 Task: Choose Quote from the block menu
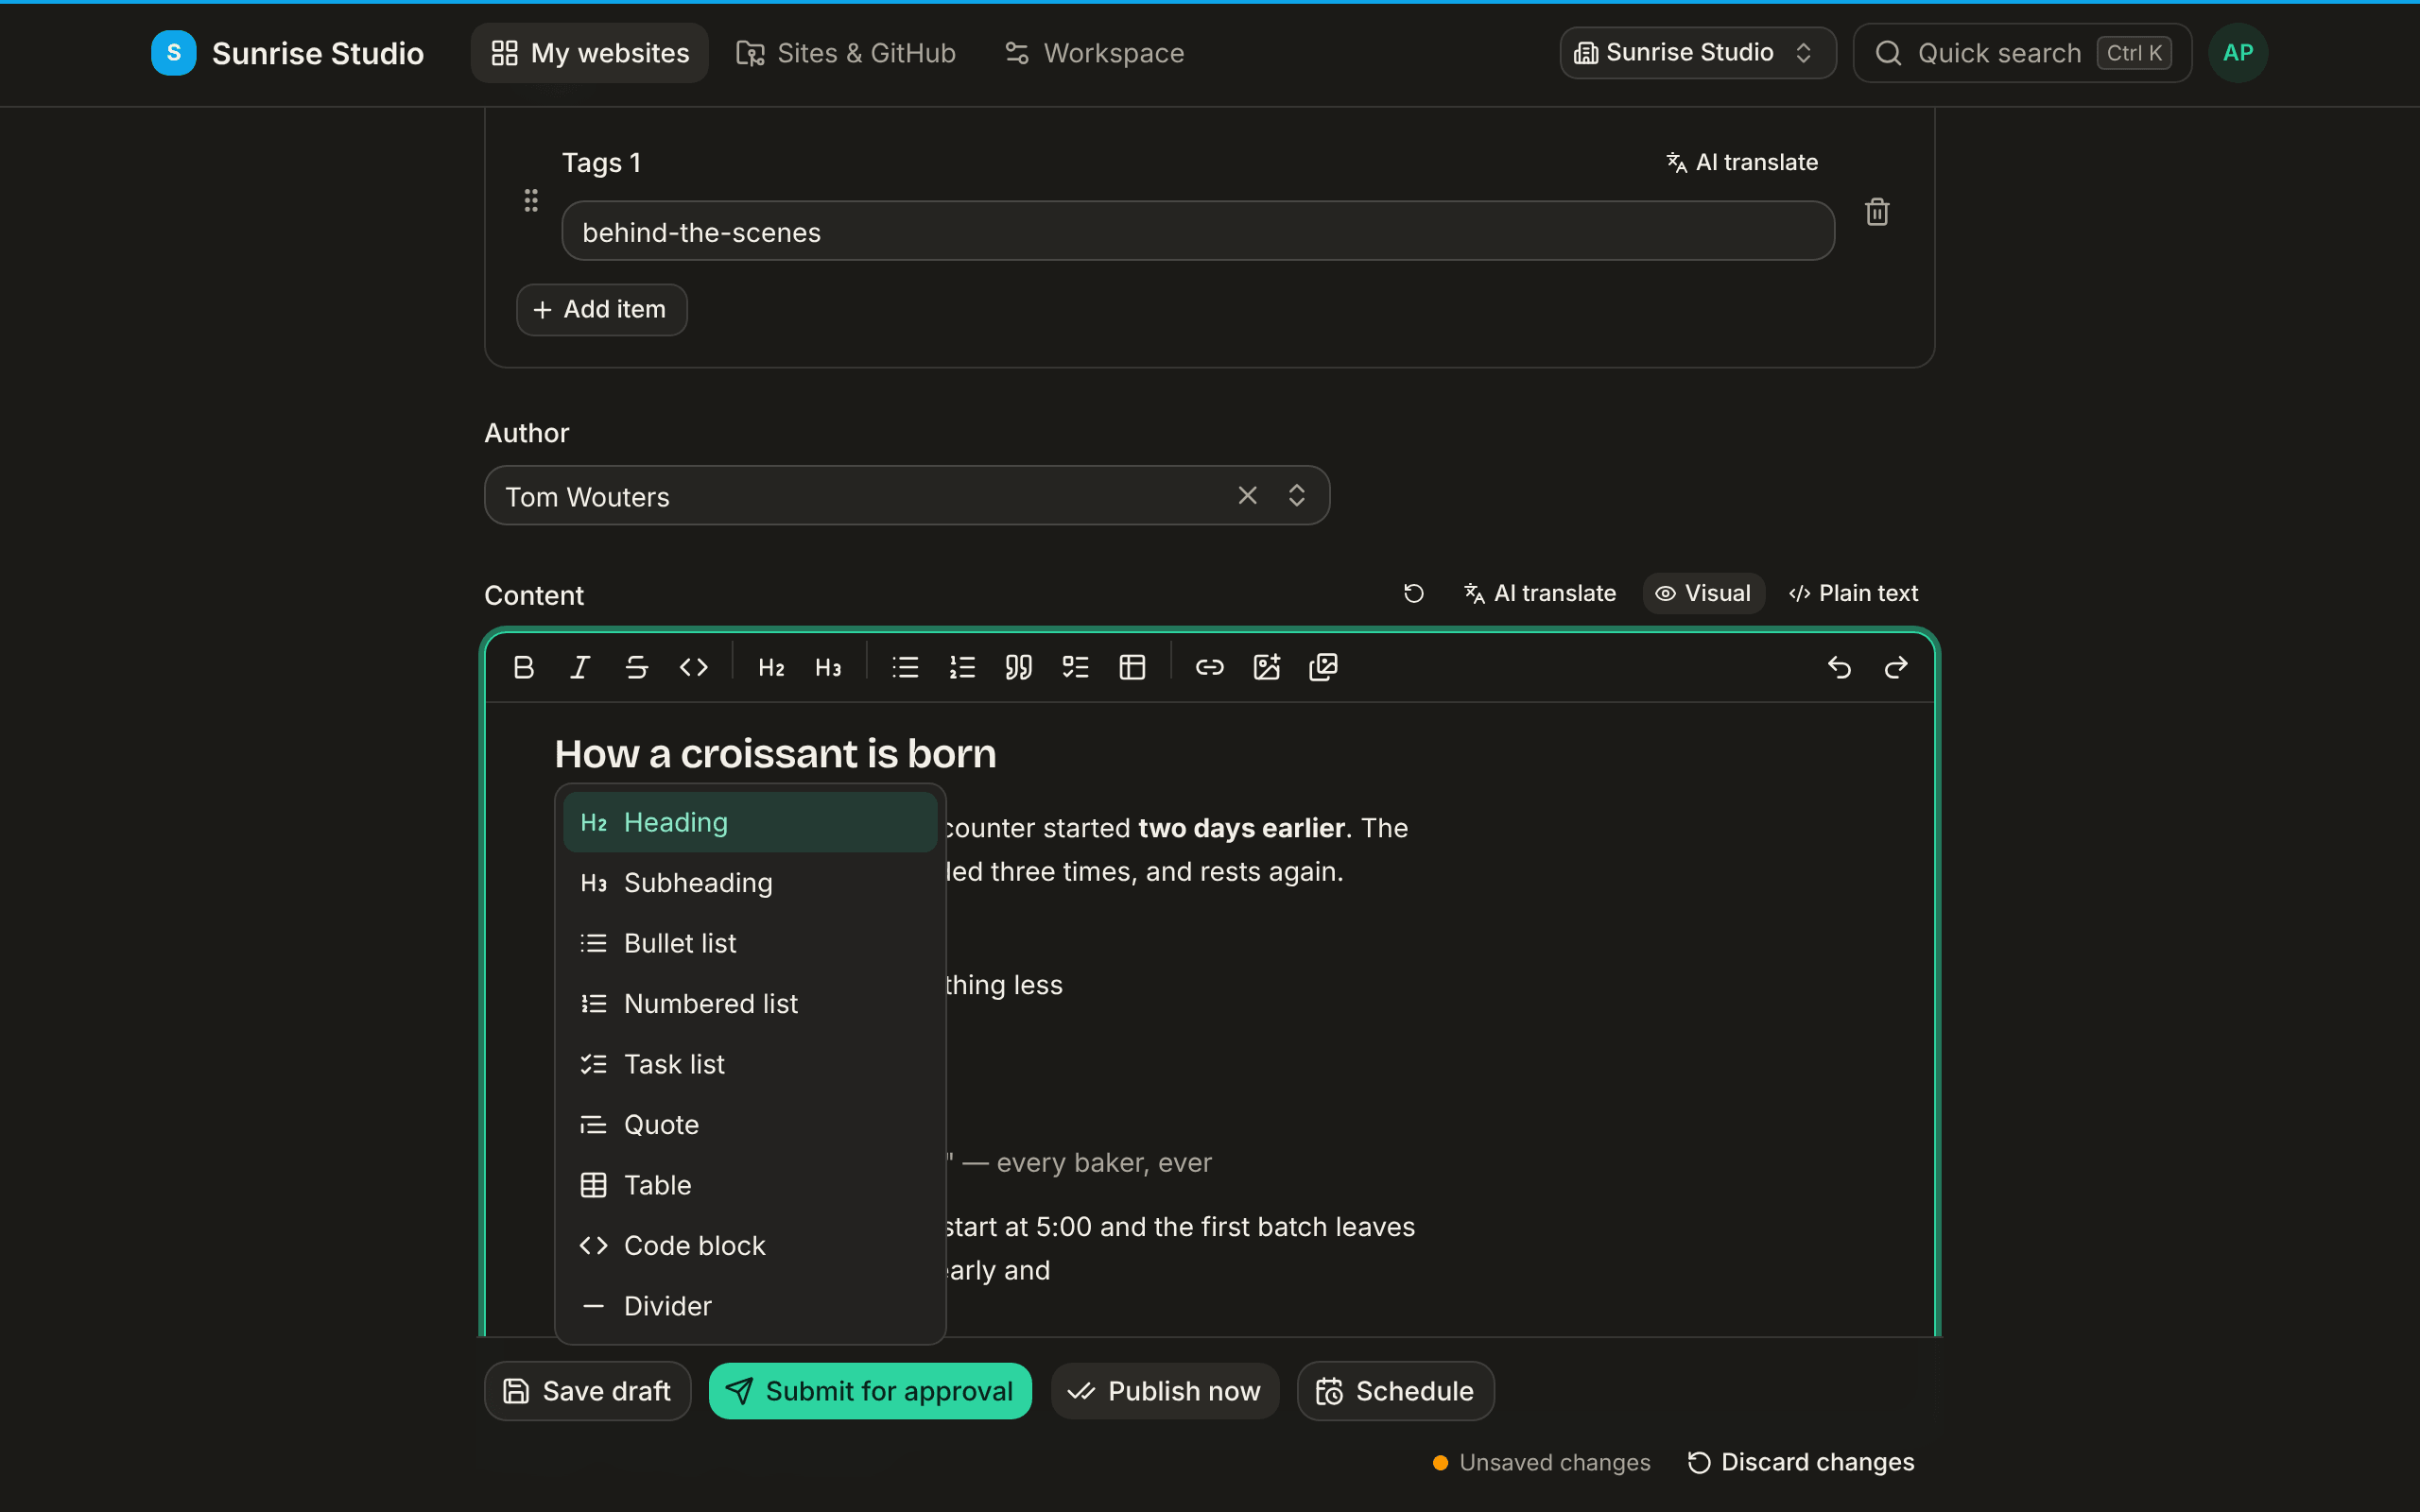[x=750, y=1125]
